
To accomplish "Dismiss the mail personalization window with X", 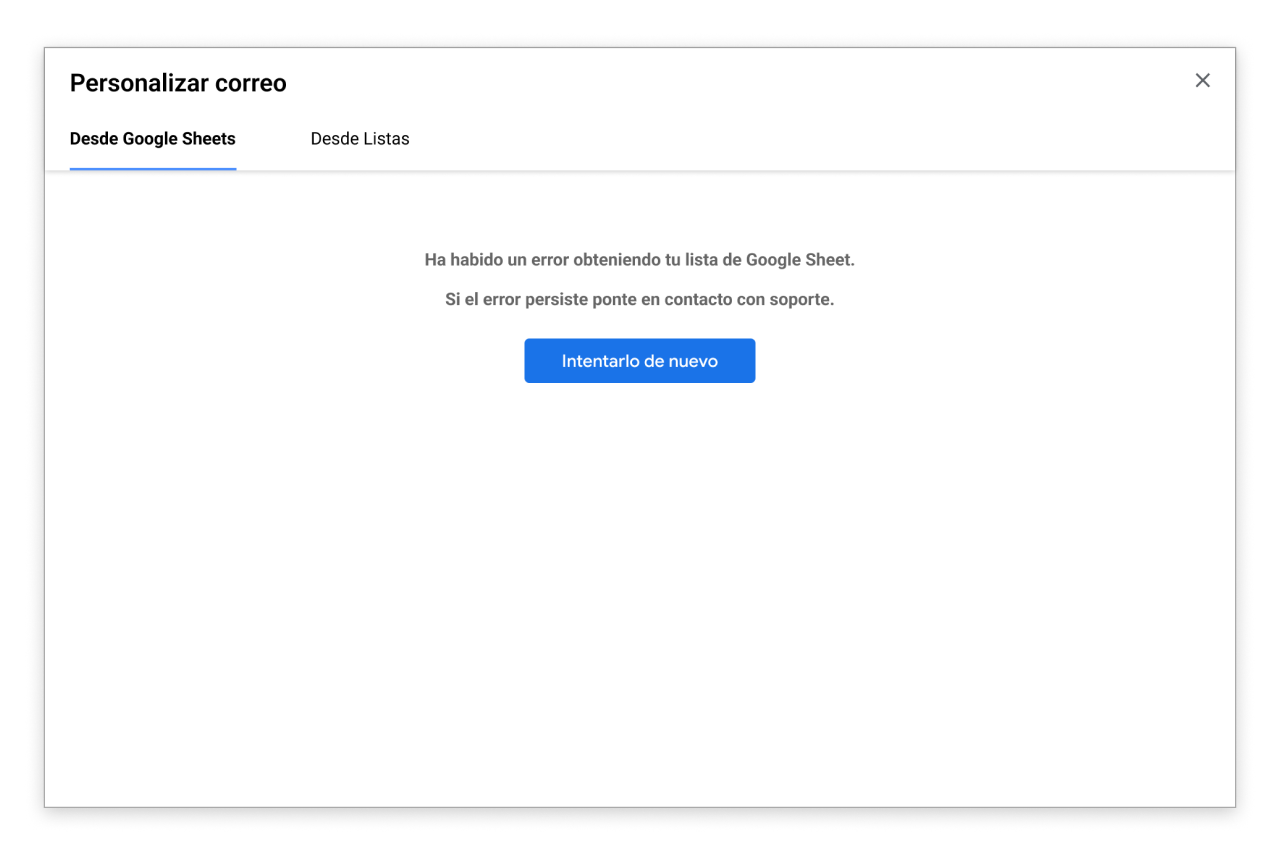I will 1202,81.
